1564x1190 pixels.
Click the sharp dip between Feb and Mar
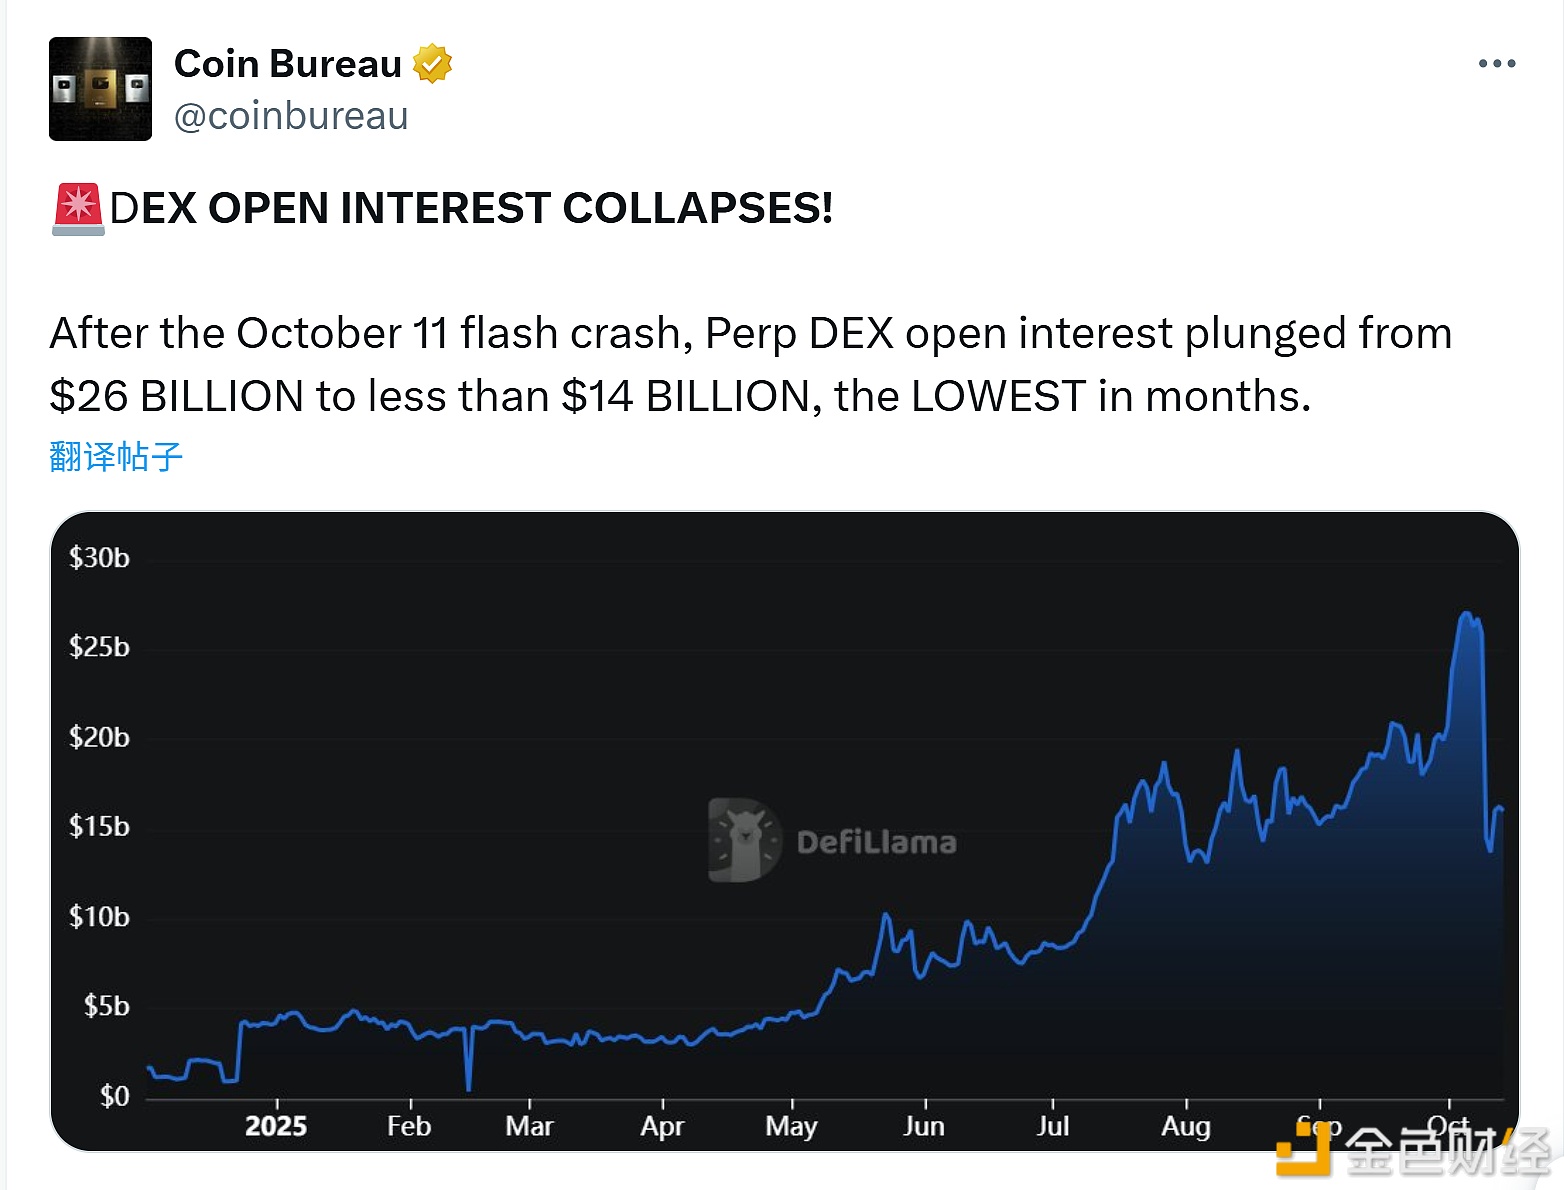tap(468, 1087)
